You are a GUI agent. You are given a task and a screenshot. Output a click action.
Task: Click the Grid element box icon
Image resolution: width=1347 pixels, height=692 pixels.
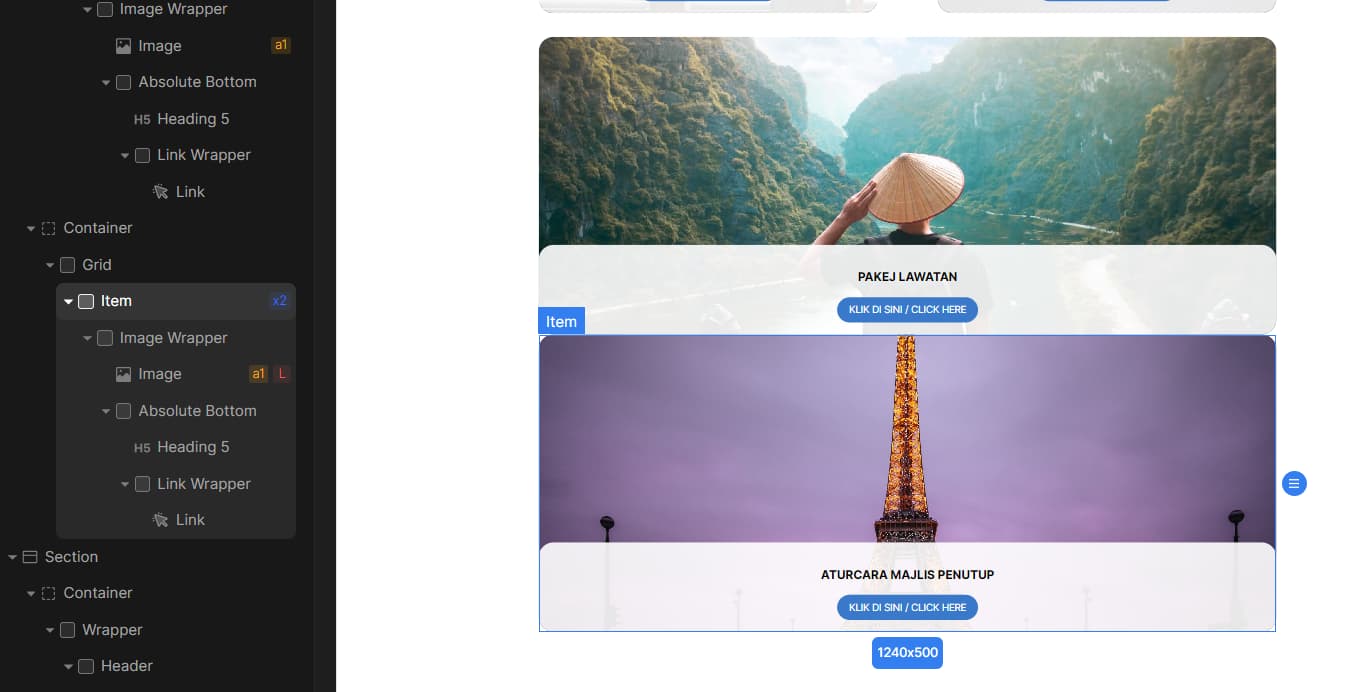[x=67, y=265]
